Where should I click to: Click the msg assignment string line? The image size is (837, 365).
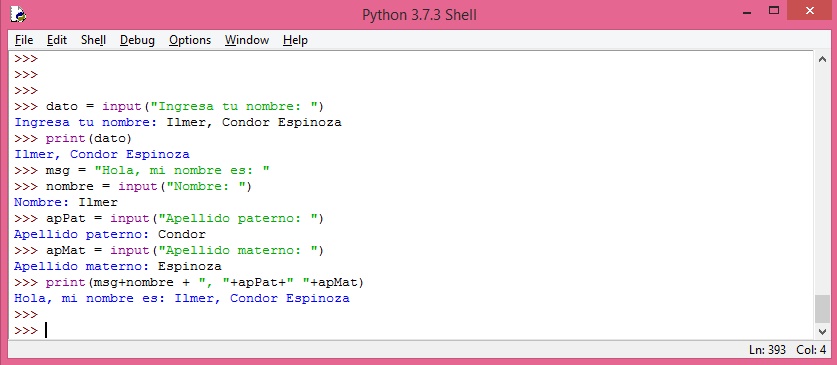[x=158, y=170]
